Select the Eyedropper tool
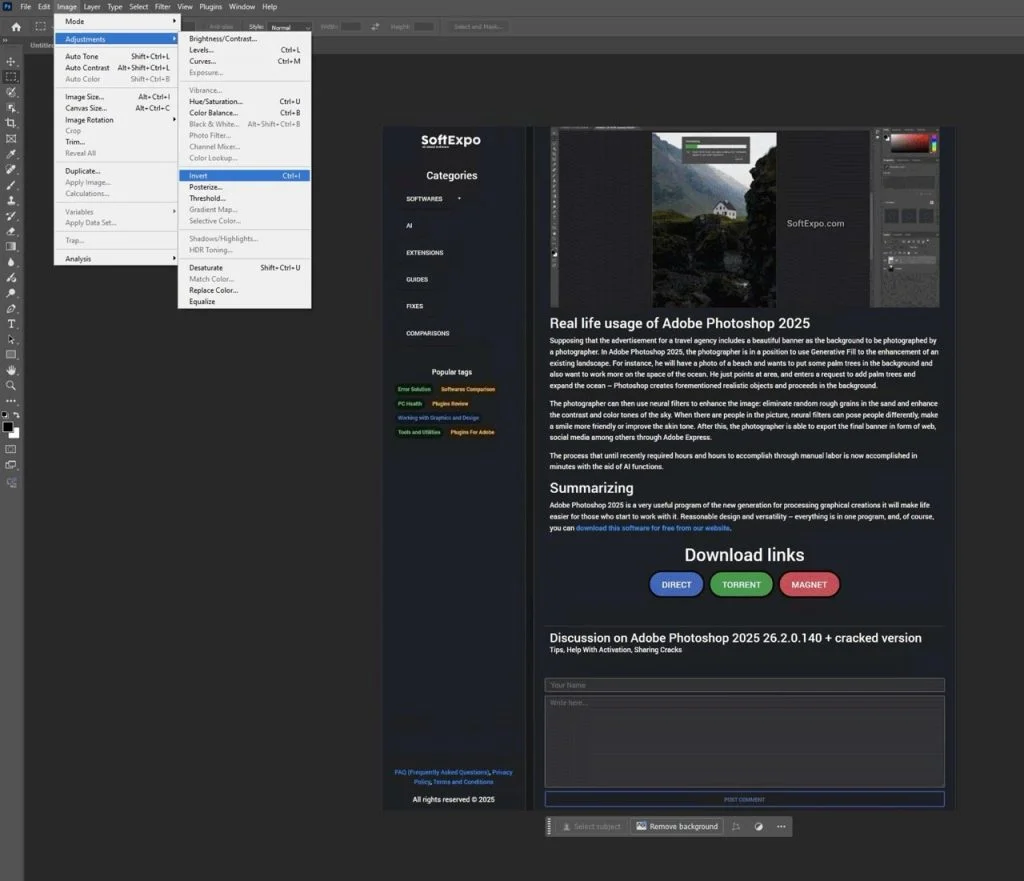 10,154
